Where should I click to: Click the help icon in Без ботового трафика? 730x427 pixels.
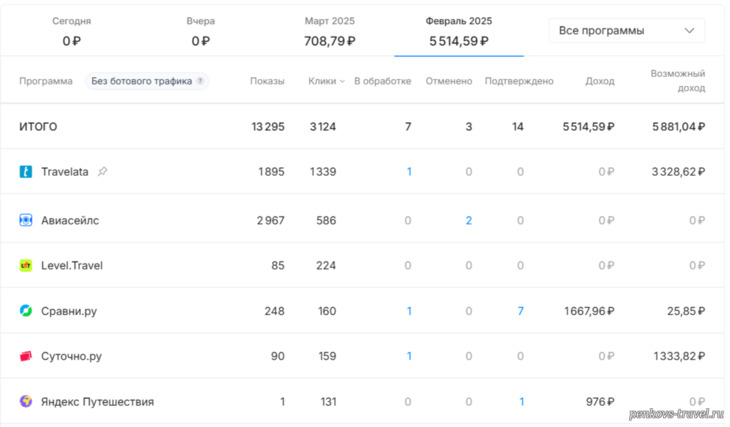pos(200,81)
